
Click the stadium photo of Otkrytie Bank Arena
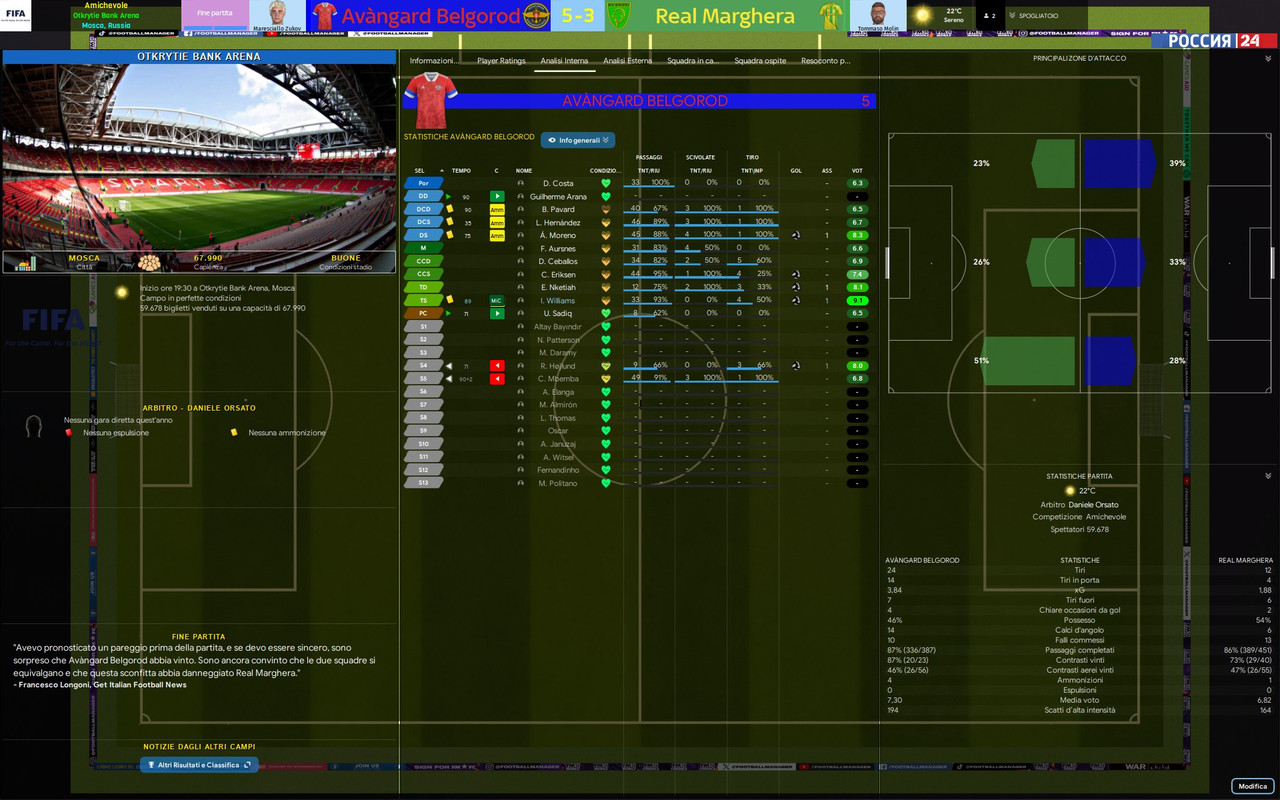200,159
